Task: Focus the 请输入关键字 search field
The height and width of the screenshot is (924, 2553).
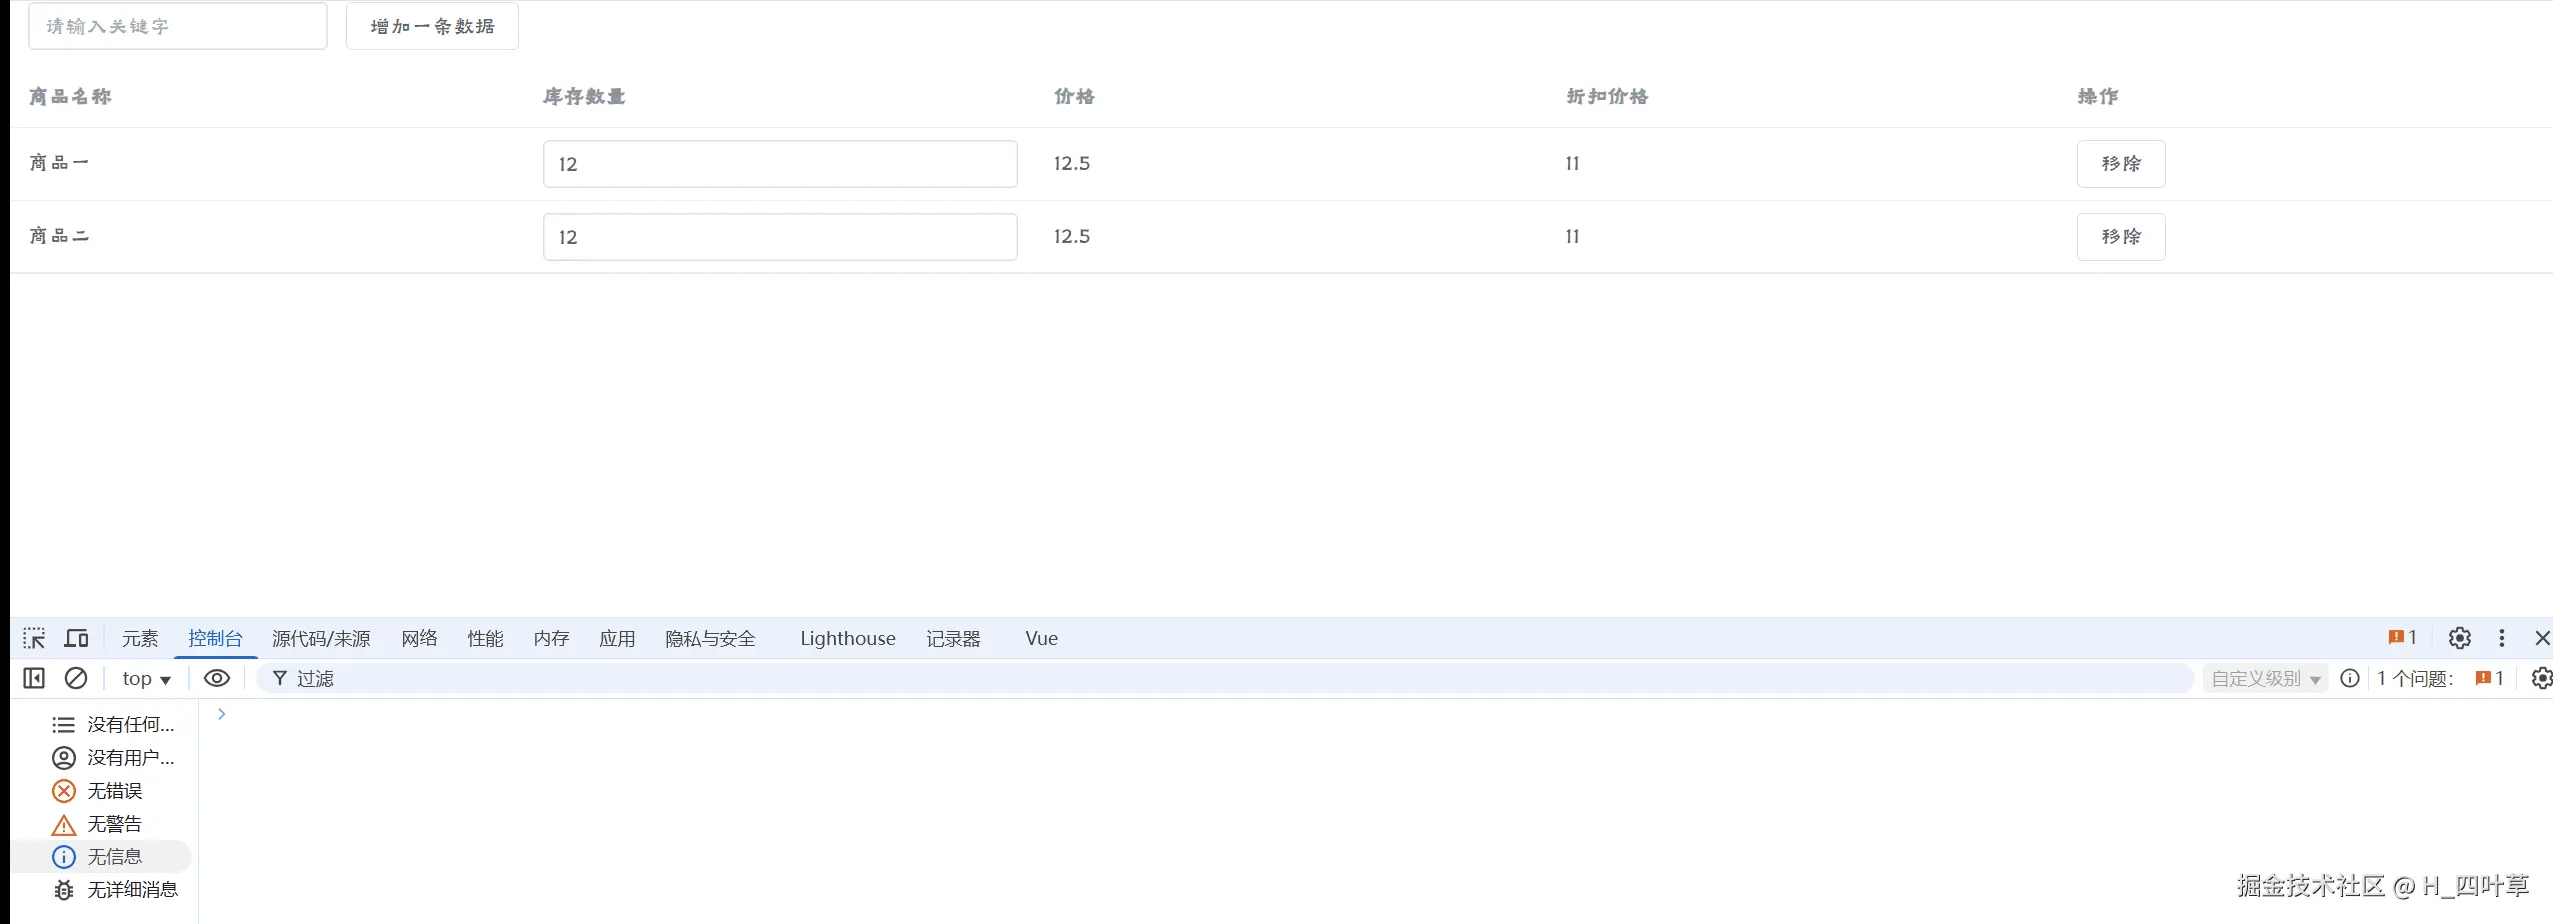Action: (x=178, y=26)
